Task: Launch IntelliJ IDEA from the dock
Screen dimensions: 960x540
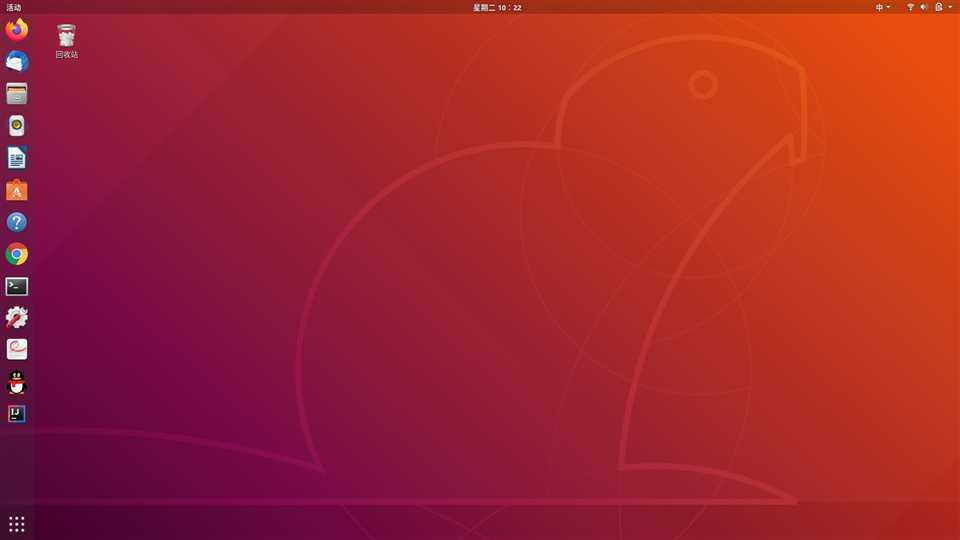Action: pyautogui.click(x=17, y=414)
